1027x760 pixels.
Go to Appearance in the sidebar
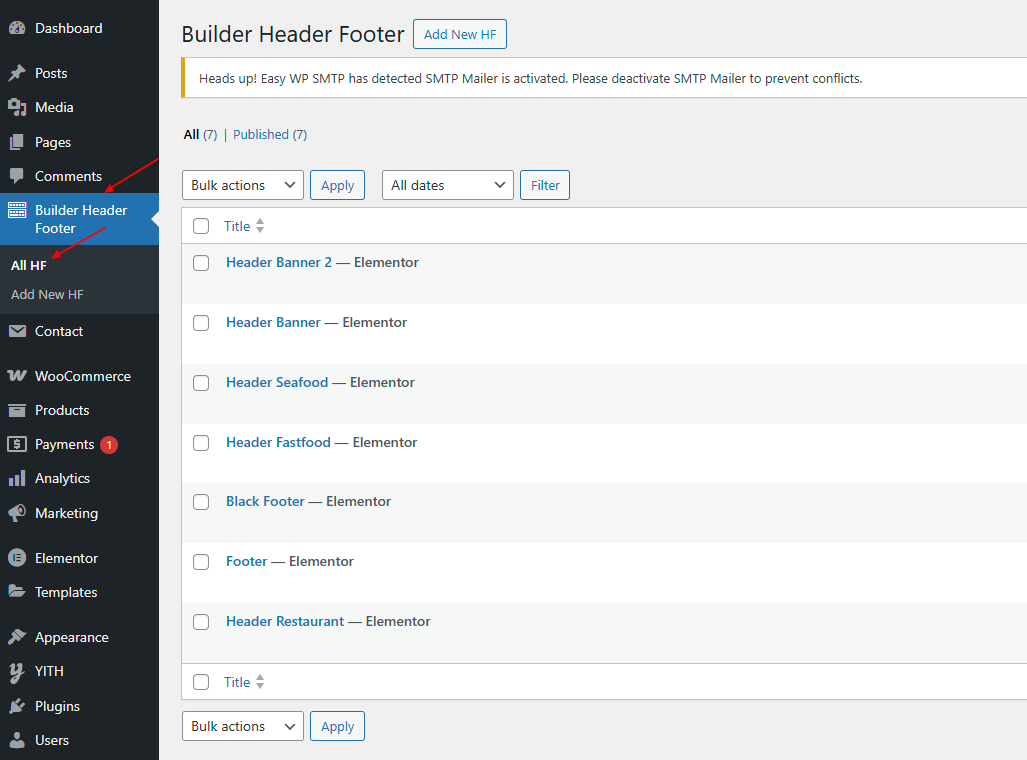(x=71, y=637)
